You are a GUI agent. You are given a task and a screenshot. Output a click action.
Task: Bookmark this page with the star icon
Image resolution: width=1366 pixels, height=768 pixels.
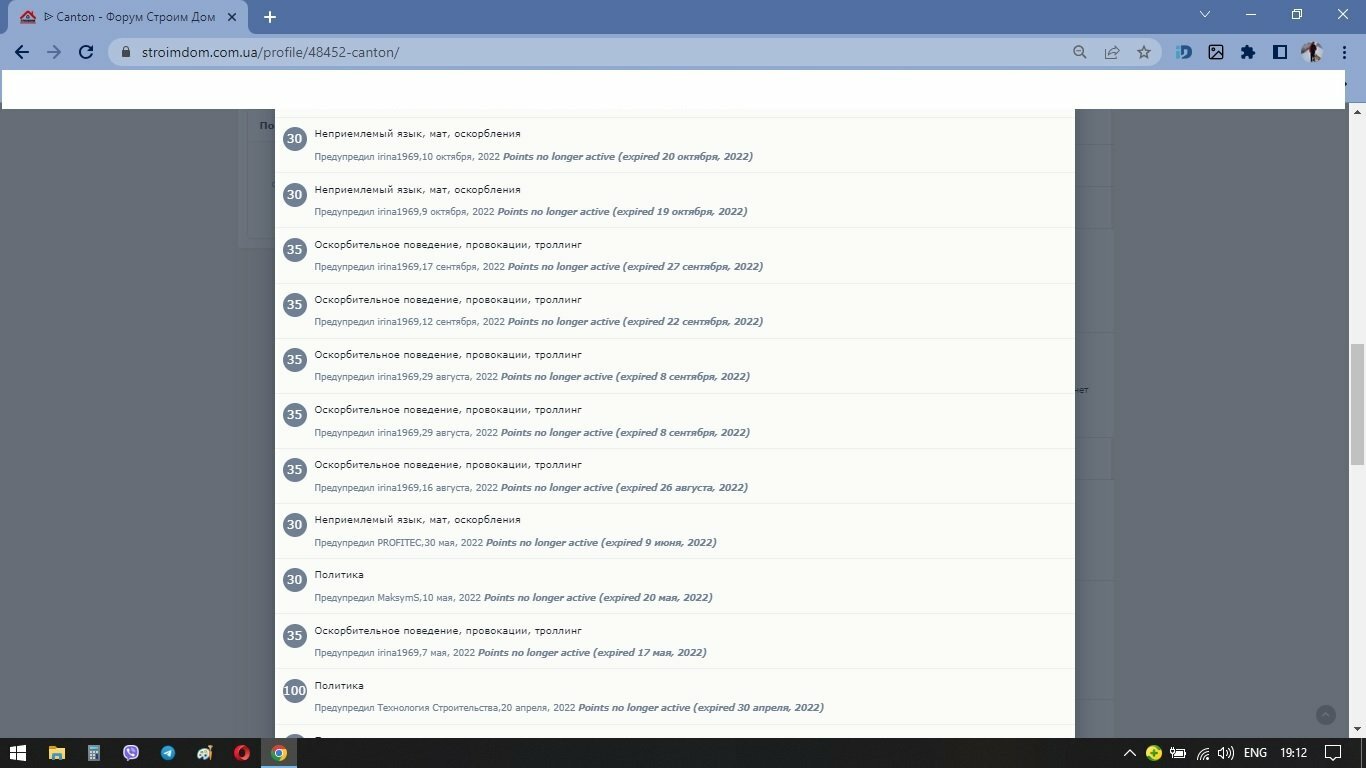[1144, 52]
